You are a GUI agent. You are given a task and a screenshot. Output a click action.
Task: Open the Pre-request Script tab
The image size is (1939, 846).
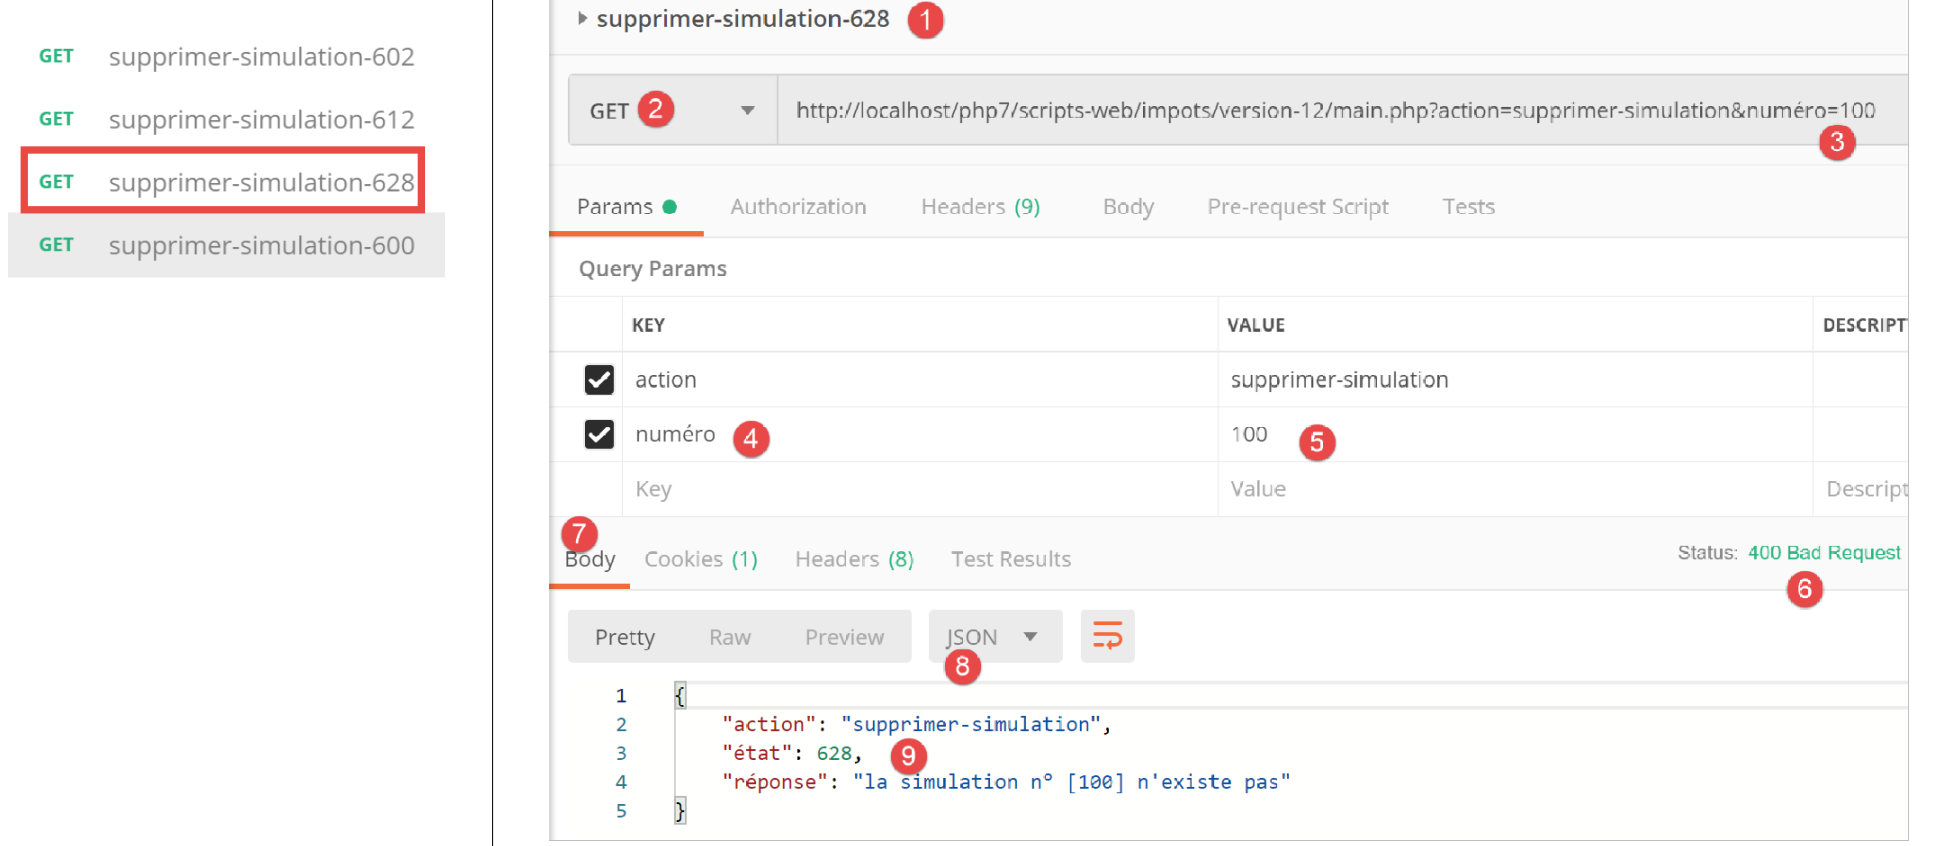tap(1297, 207)
